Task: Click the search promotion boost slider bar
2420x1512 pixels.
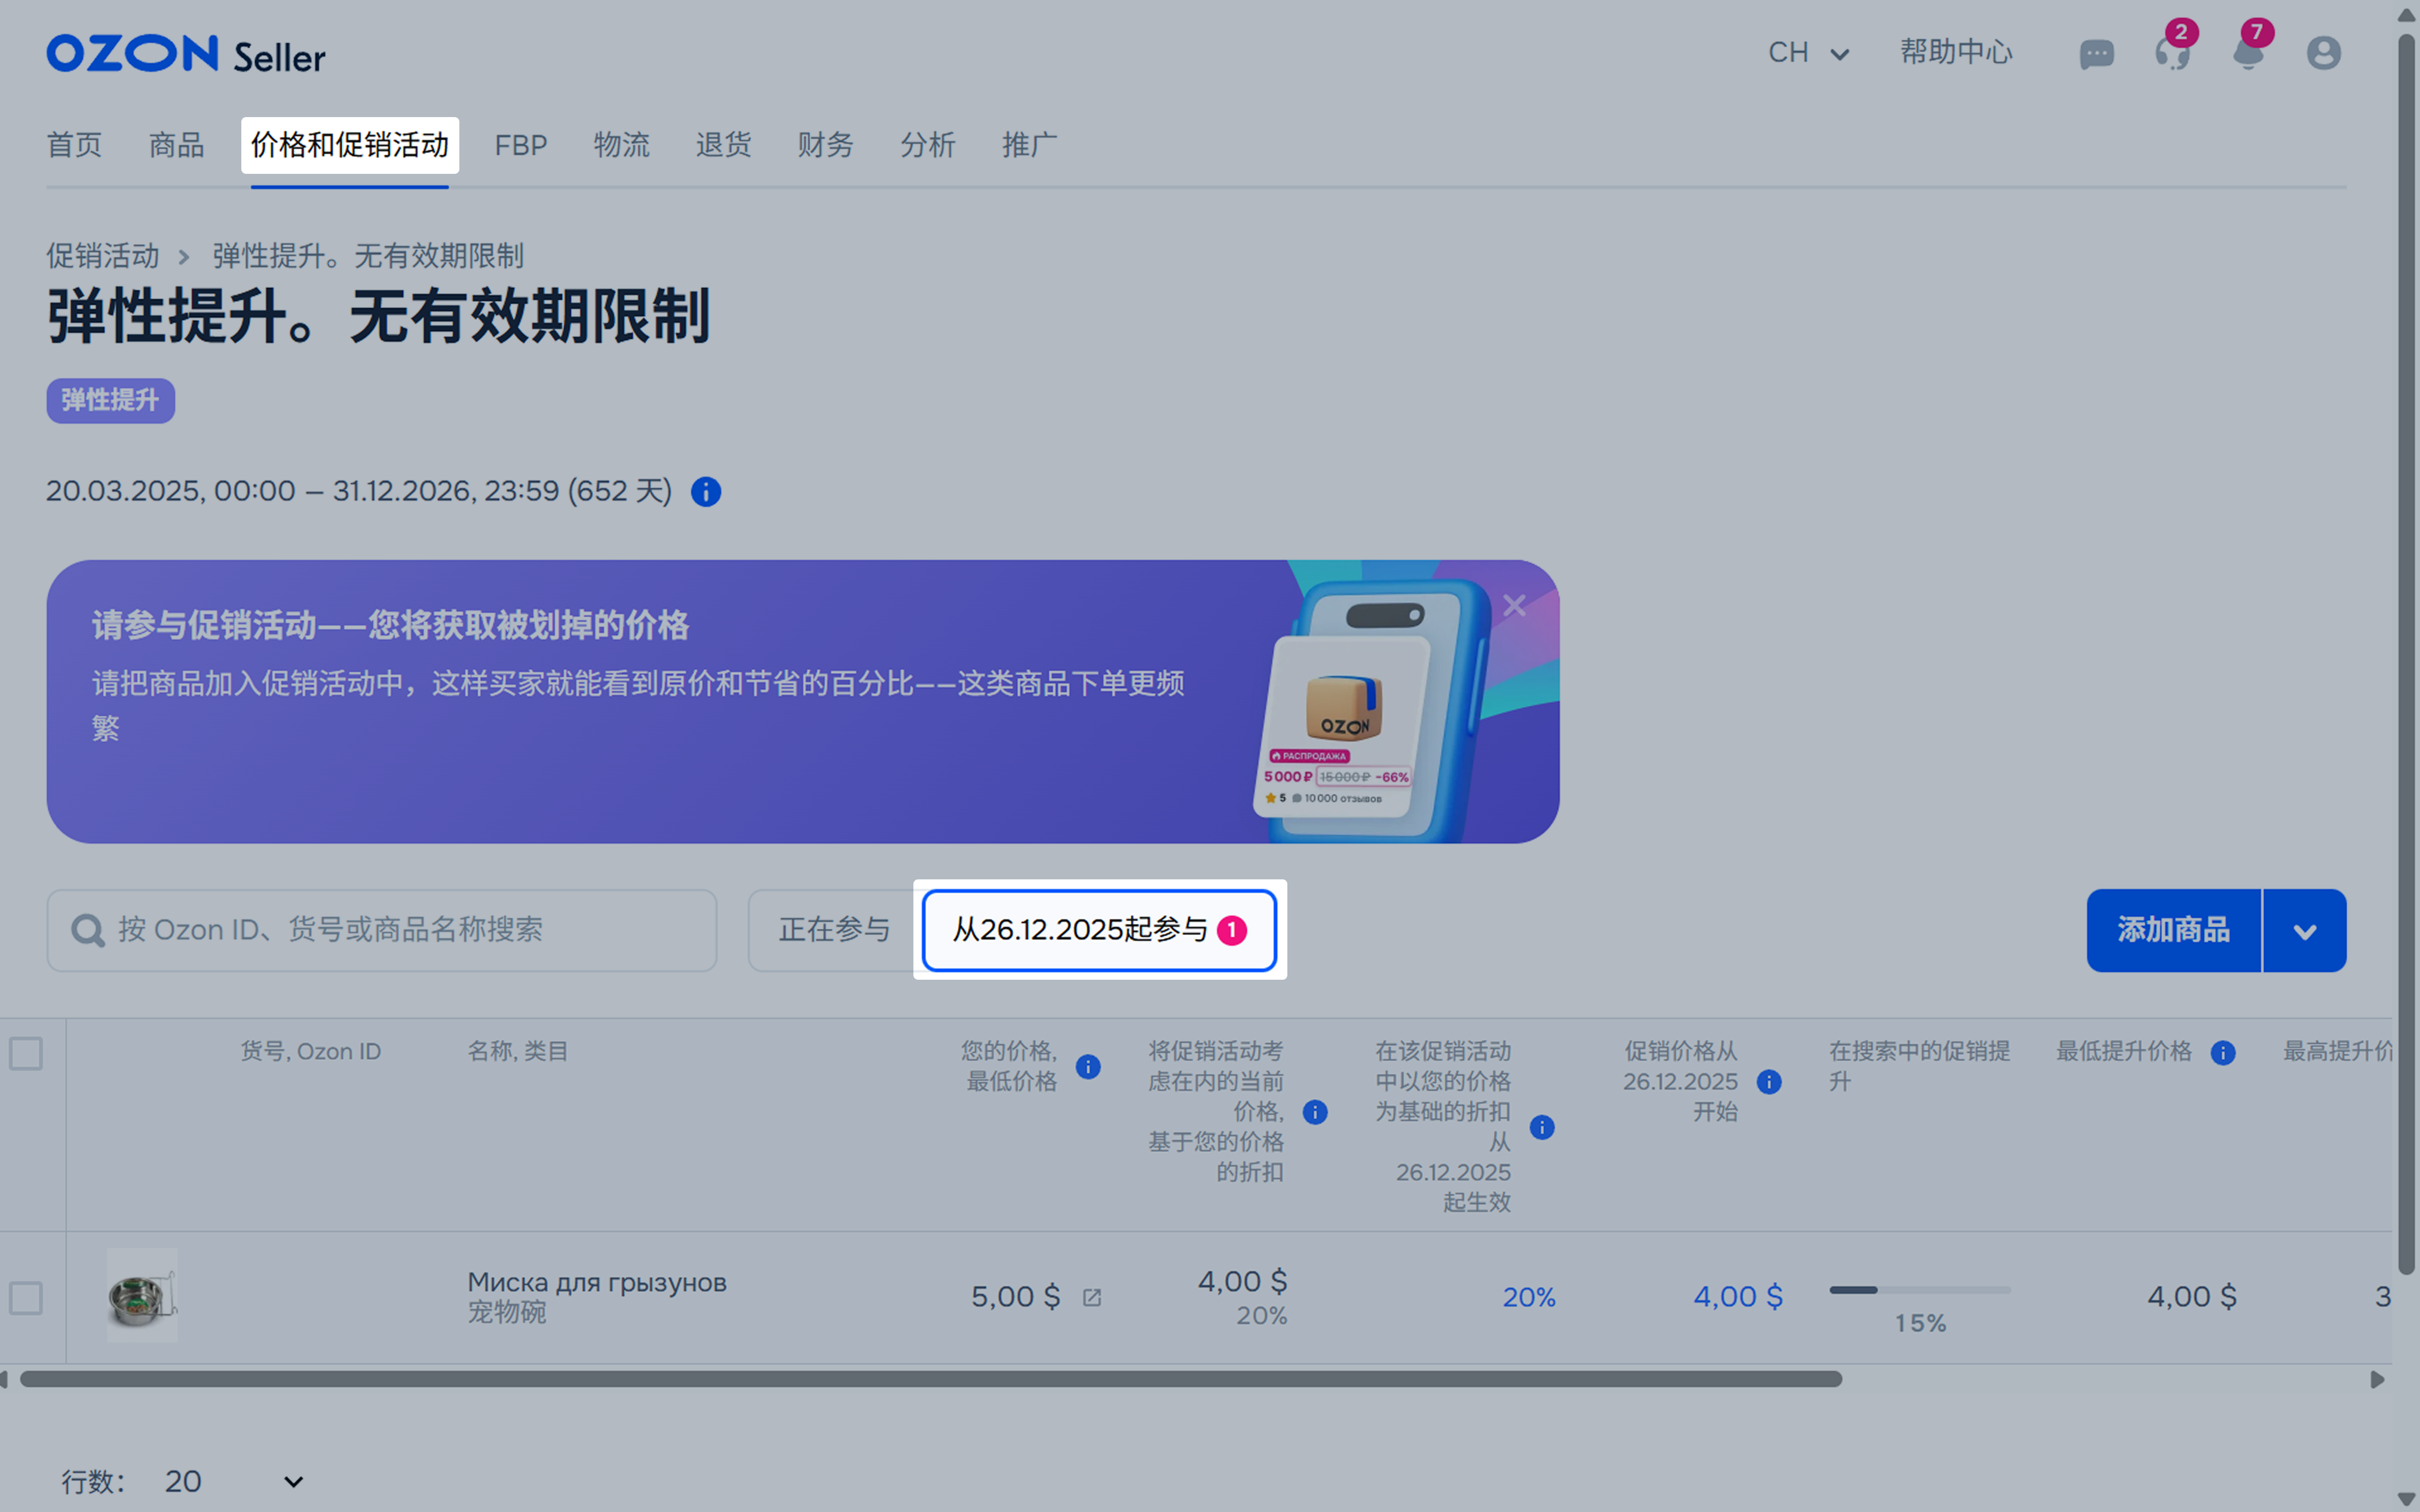Action: (x=1919, y=1290)
